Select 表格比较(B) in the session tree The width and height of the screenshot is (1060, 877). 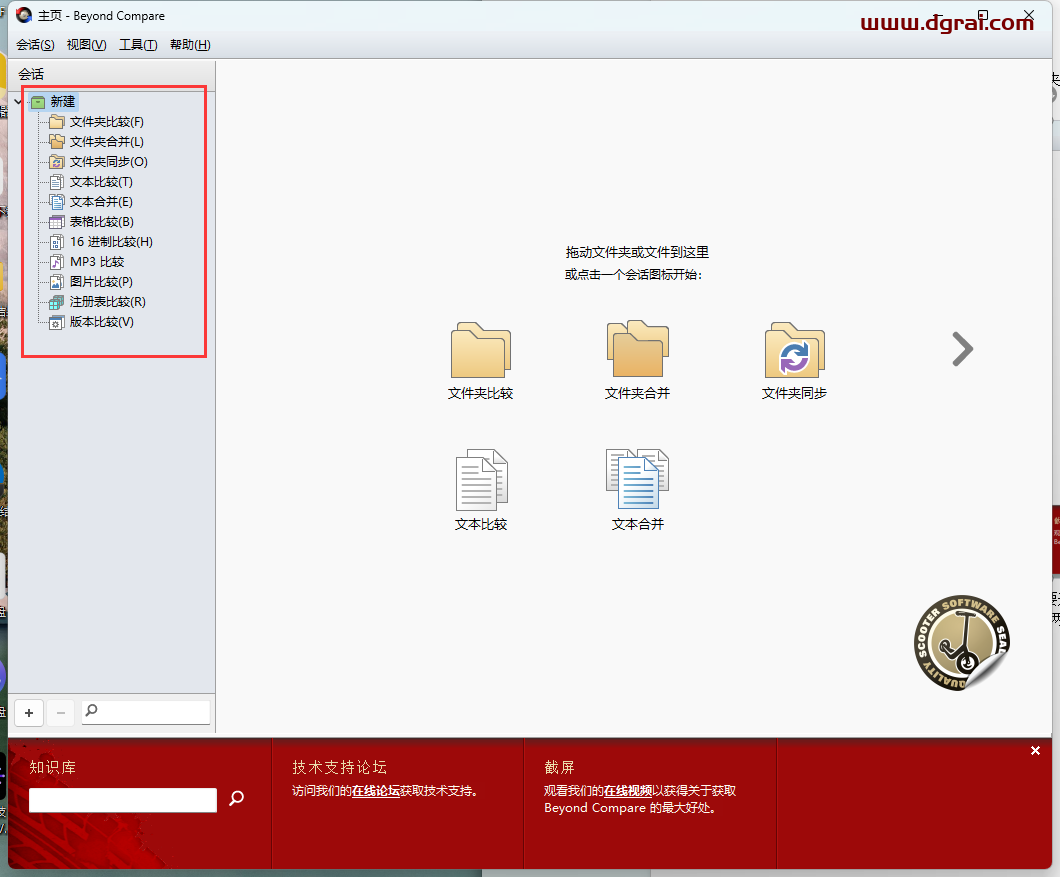[x=101, y=222]
